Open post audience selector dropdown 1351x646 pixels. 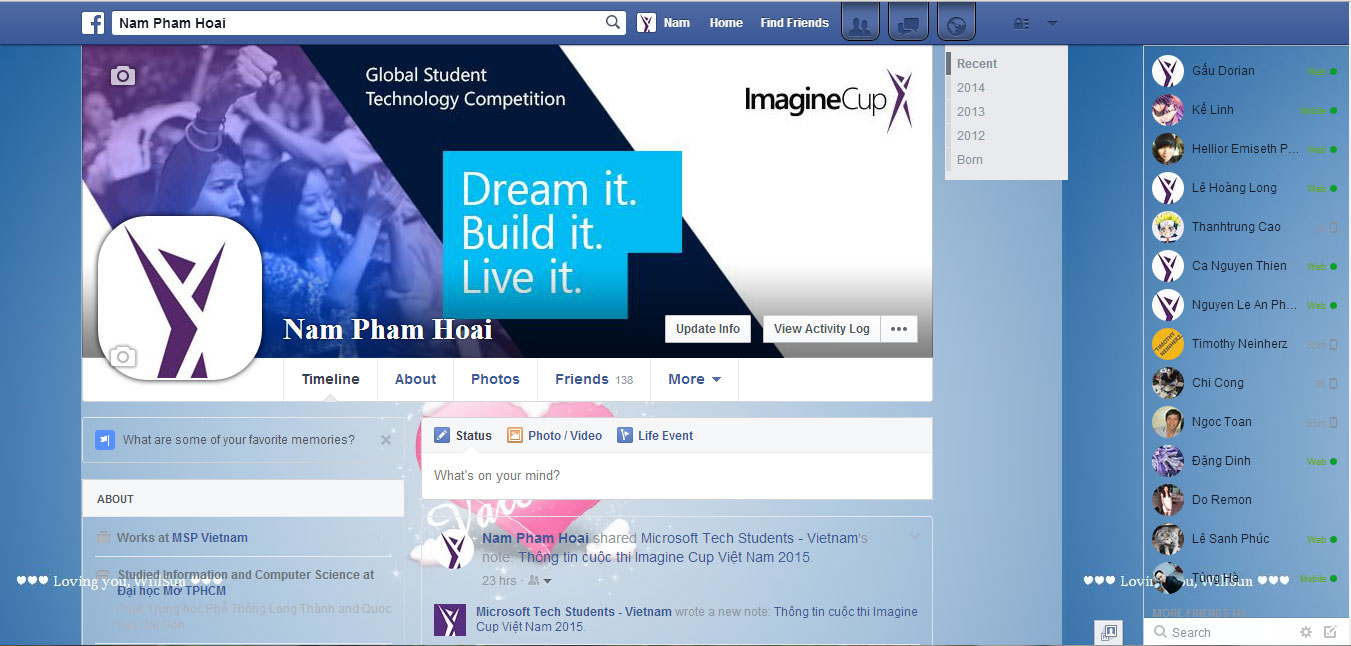(540, 581)
